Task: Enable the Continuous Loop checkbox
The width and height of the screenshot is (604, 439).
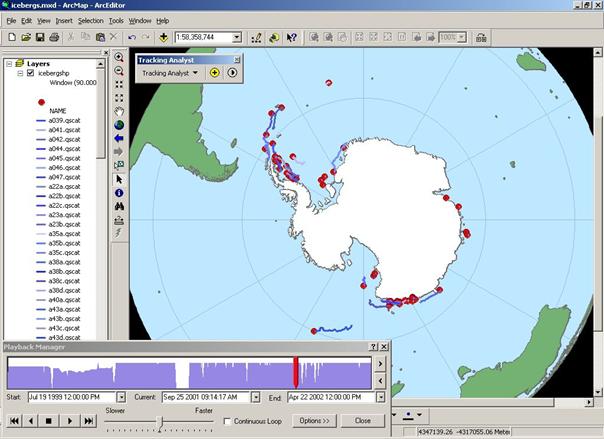Action: point(228,421)
